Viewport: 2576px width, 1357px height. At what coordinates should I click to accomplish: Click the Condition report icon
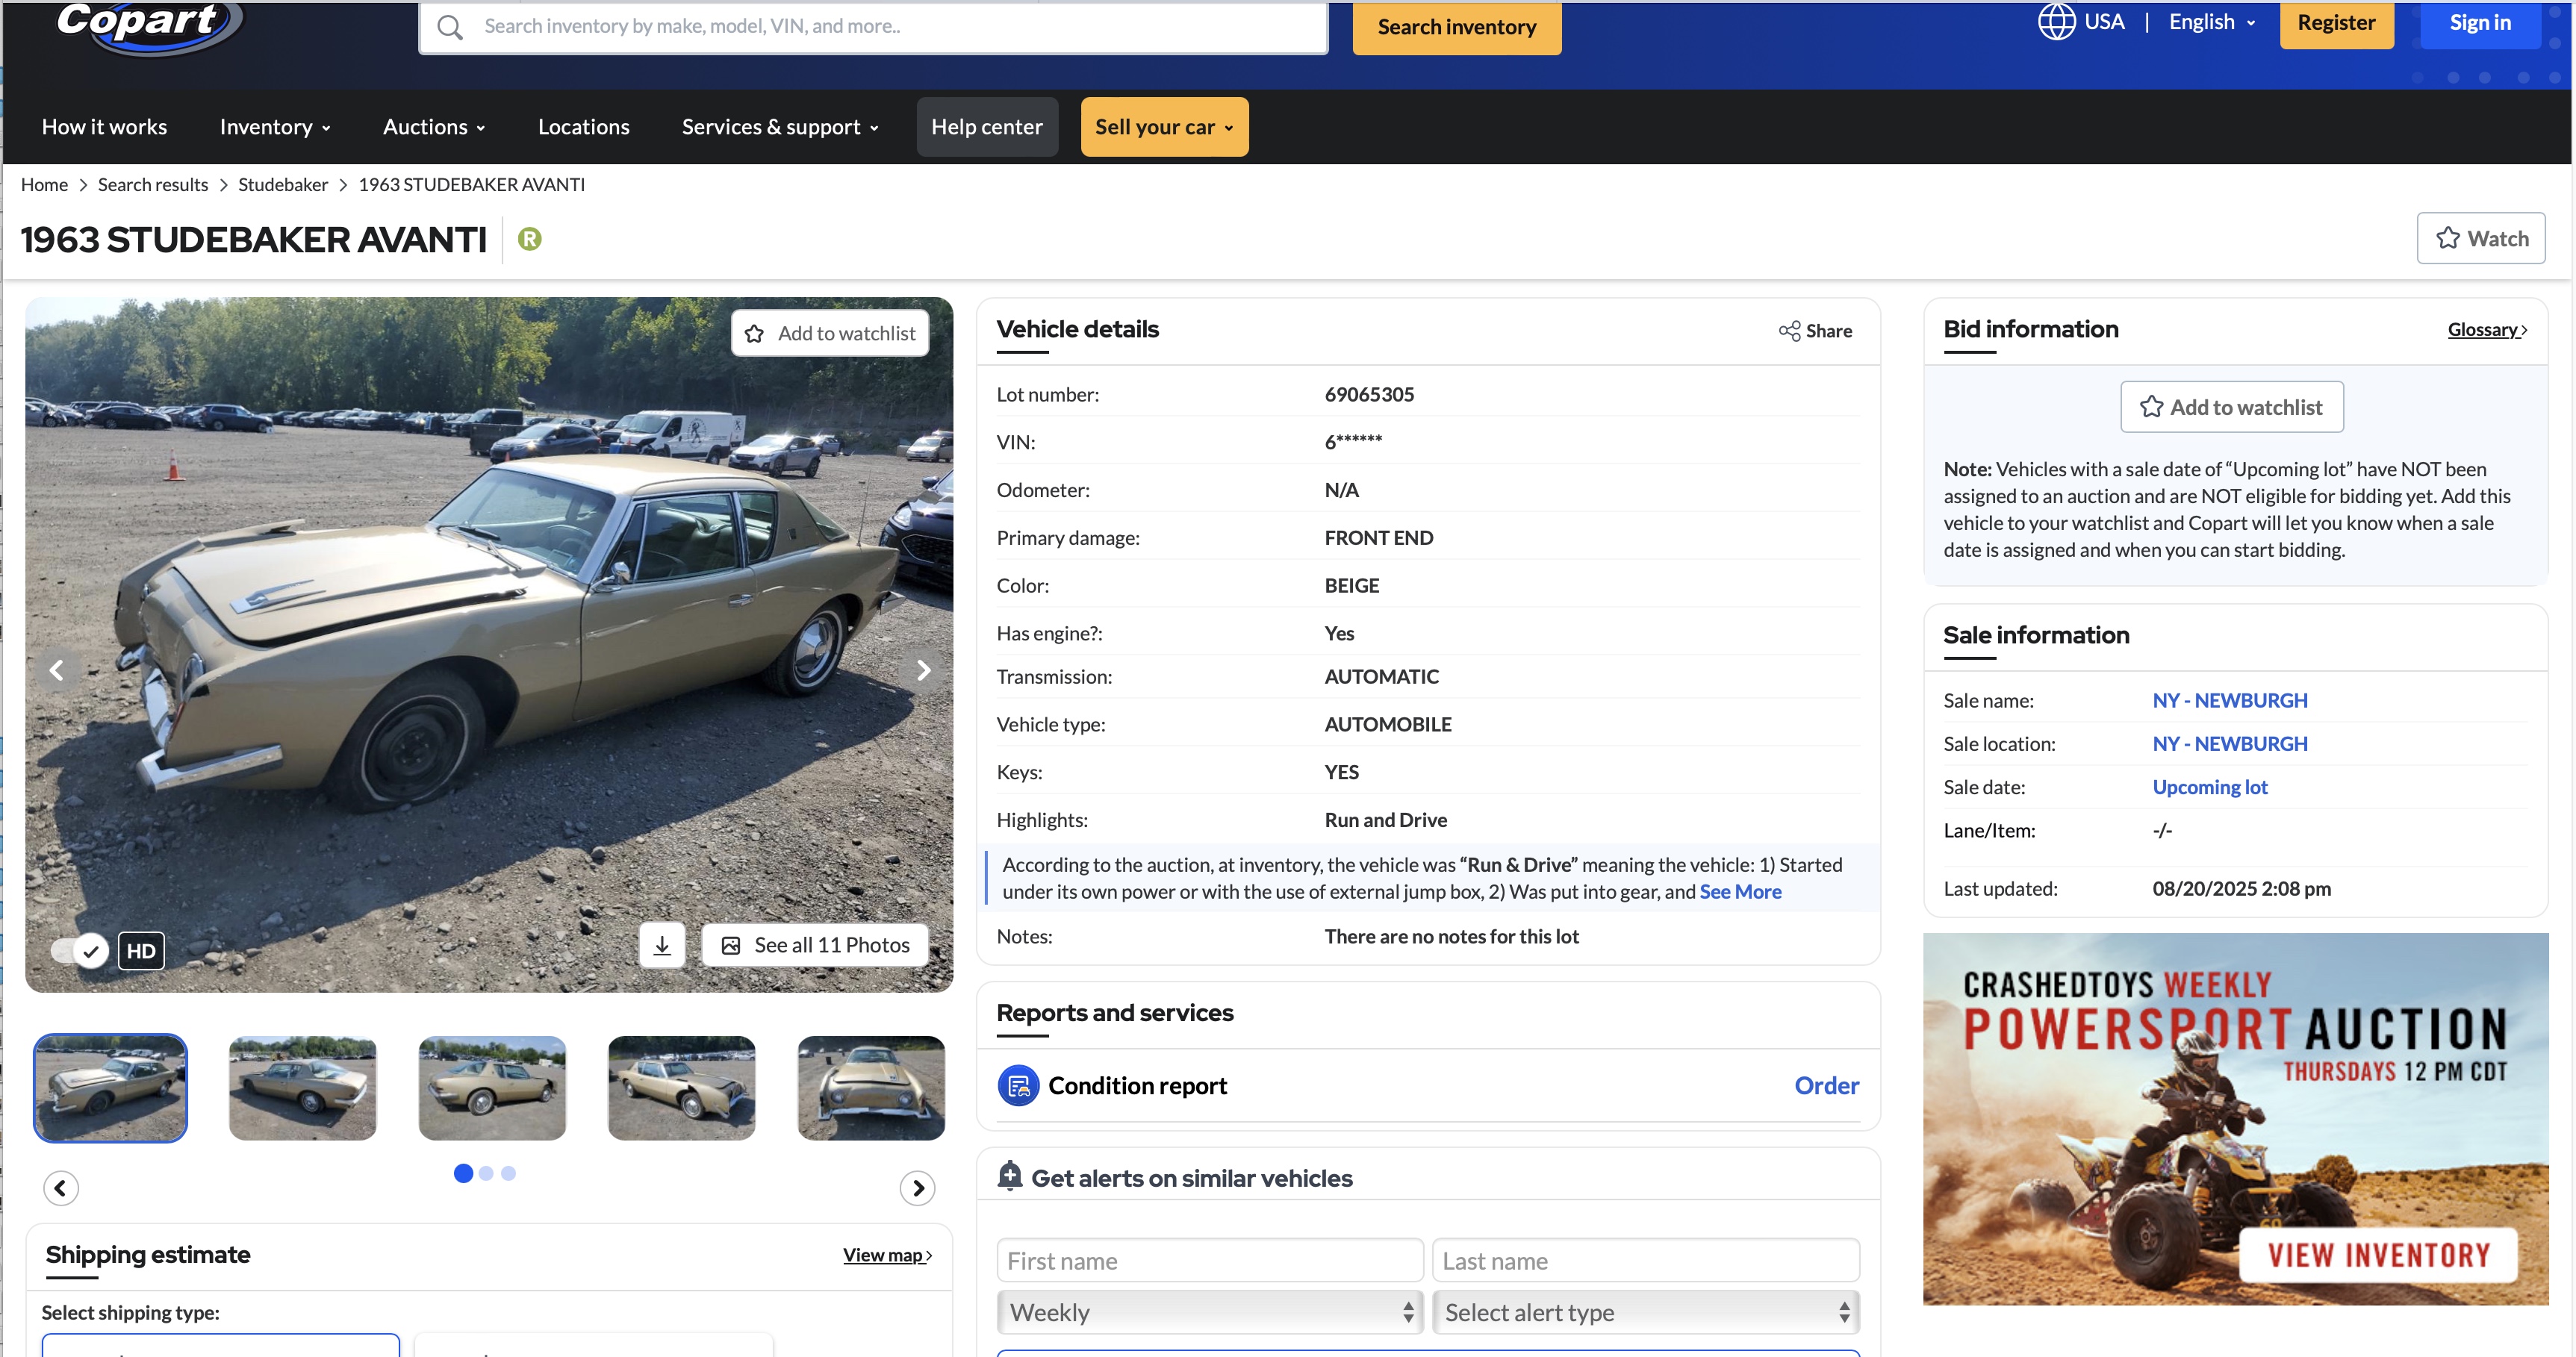coord(1018,1086)
